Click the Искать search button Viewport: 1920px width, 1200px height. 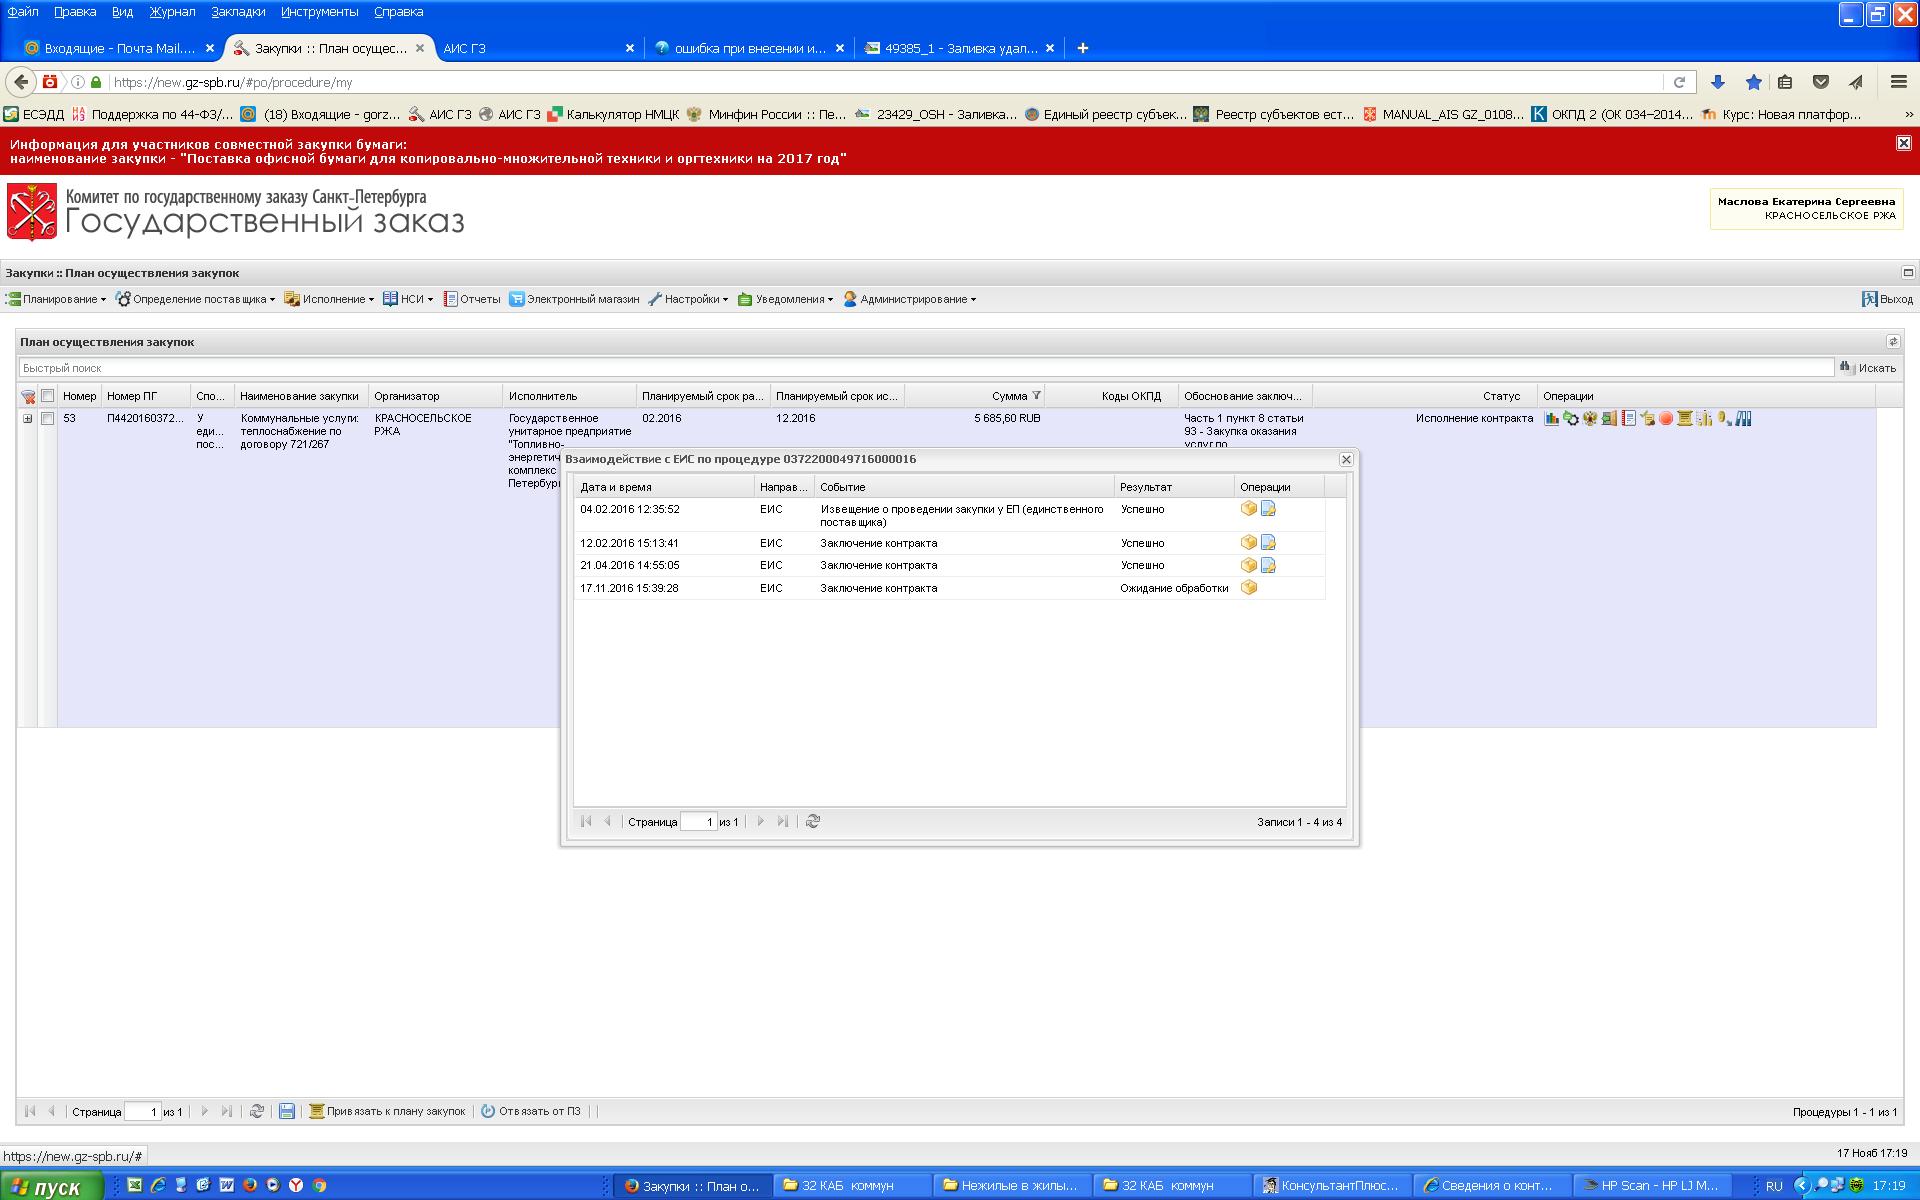pos(1868,368)
